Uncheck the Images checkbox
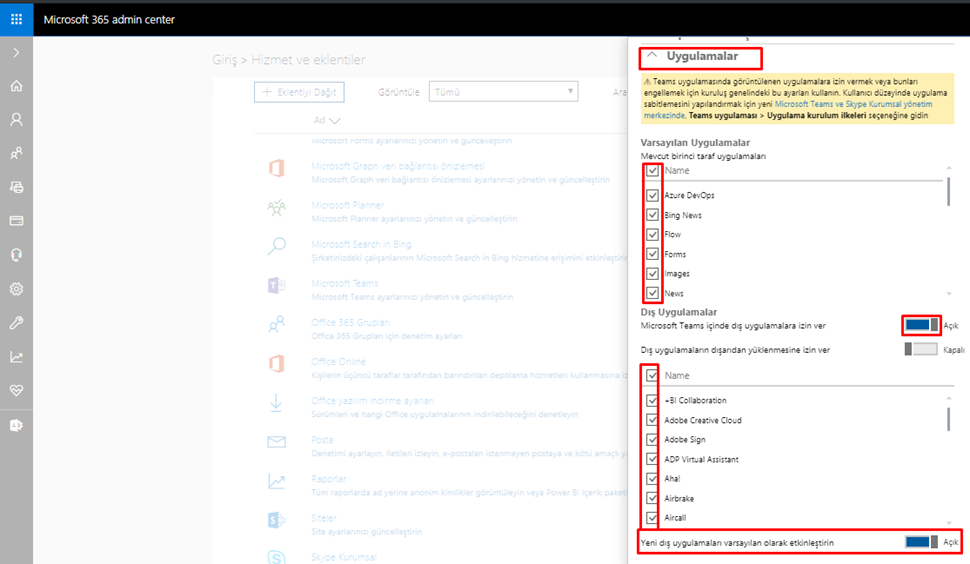970x564 pixels. (x=652, y=273)
